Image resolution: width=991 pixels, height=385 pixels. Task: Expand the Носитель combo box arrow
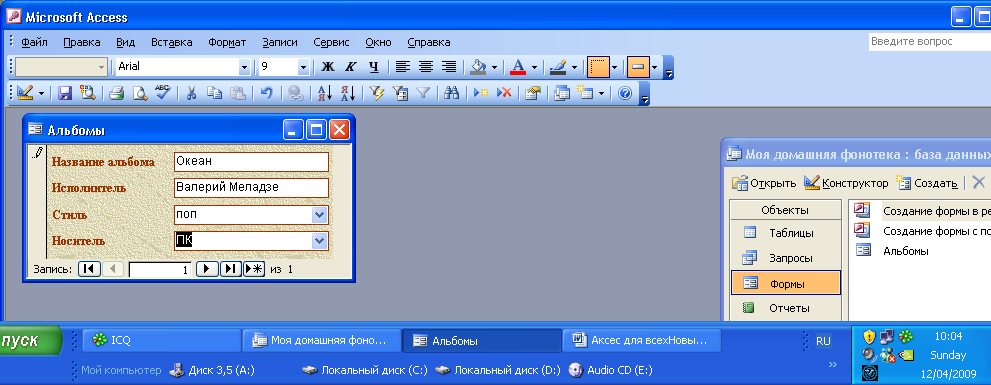[320, 241]
